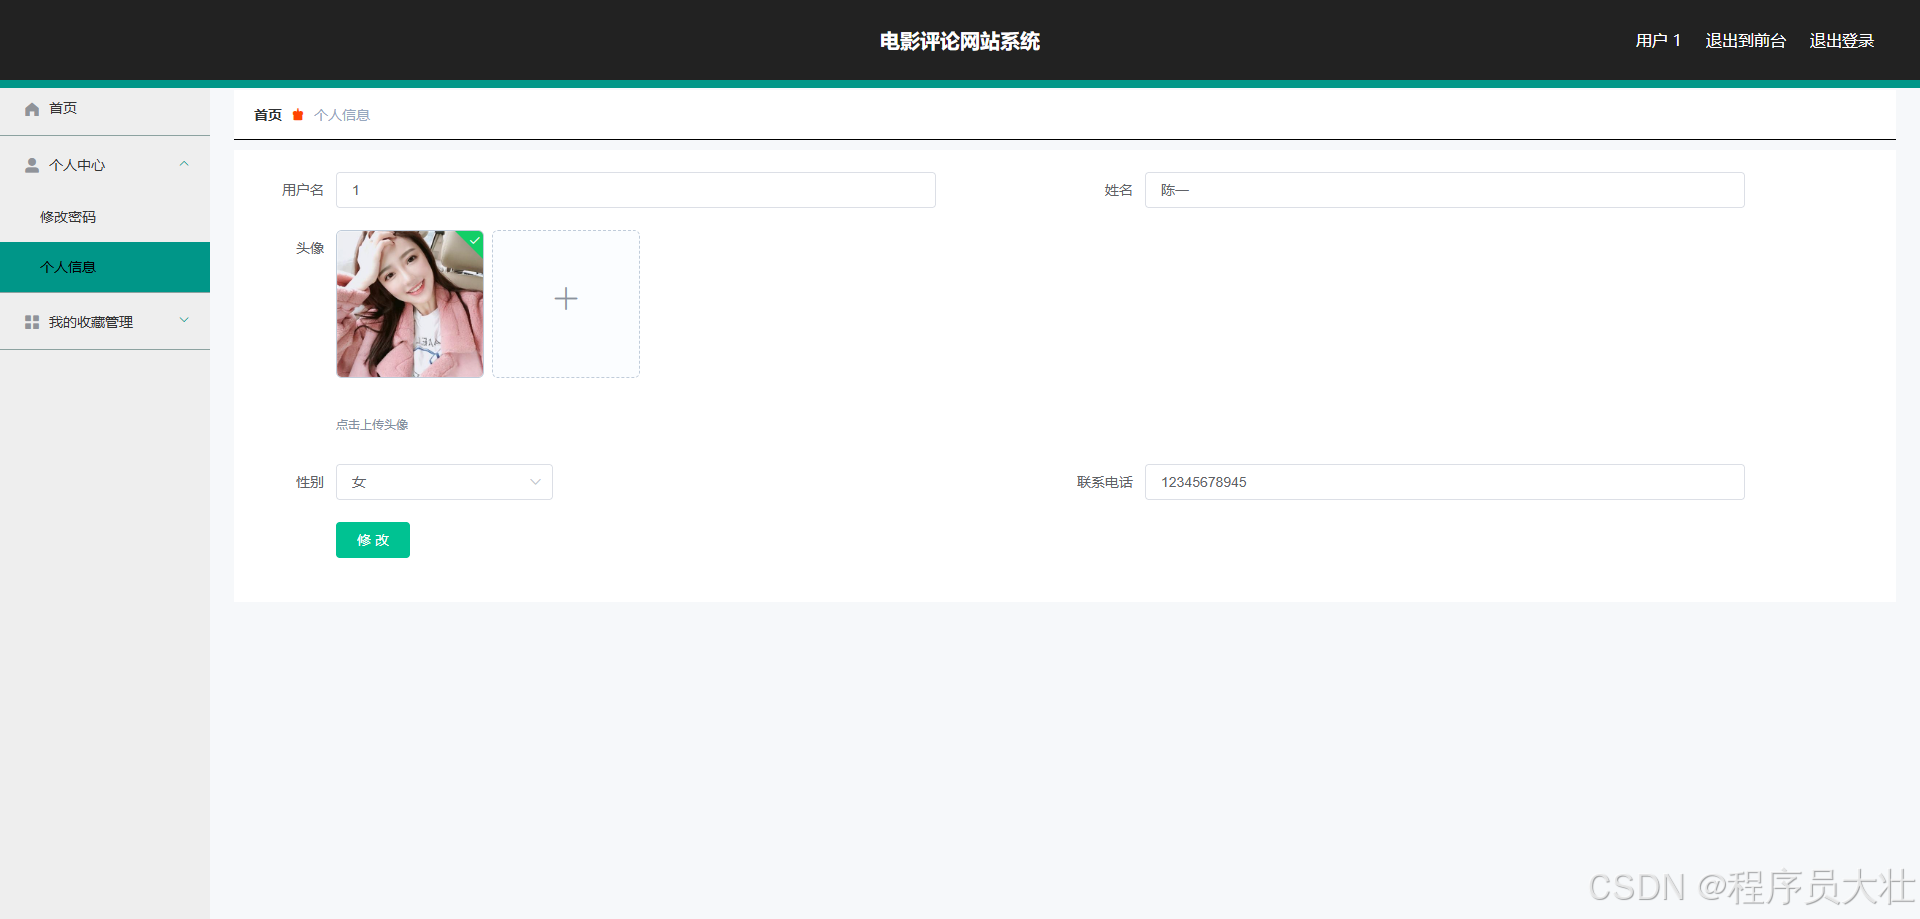
Task: Click the 用户名 input field
Action: click(635, 190)
